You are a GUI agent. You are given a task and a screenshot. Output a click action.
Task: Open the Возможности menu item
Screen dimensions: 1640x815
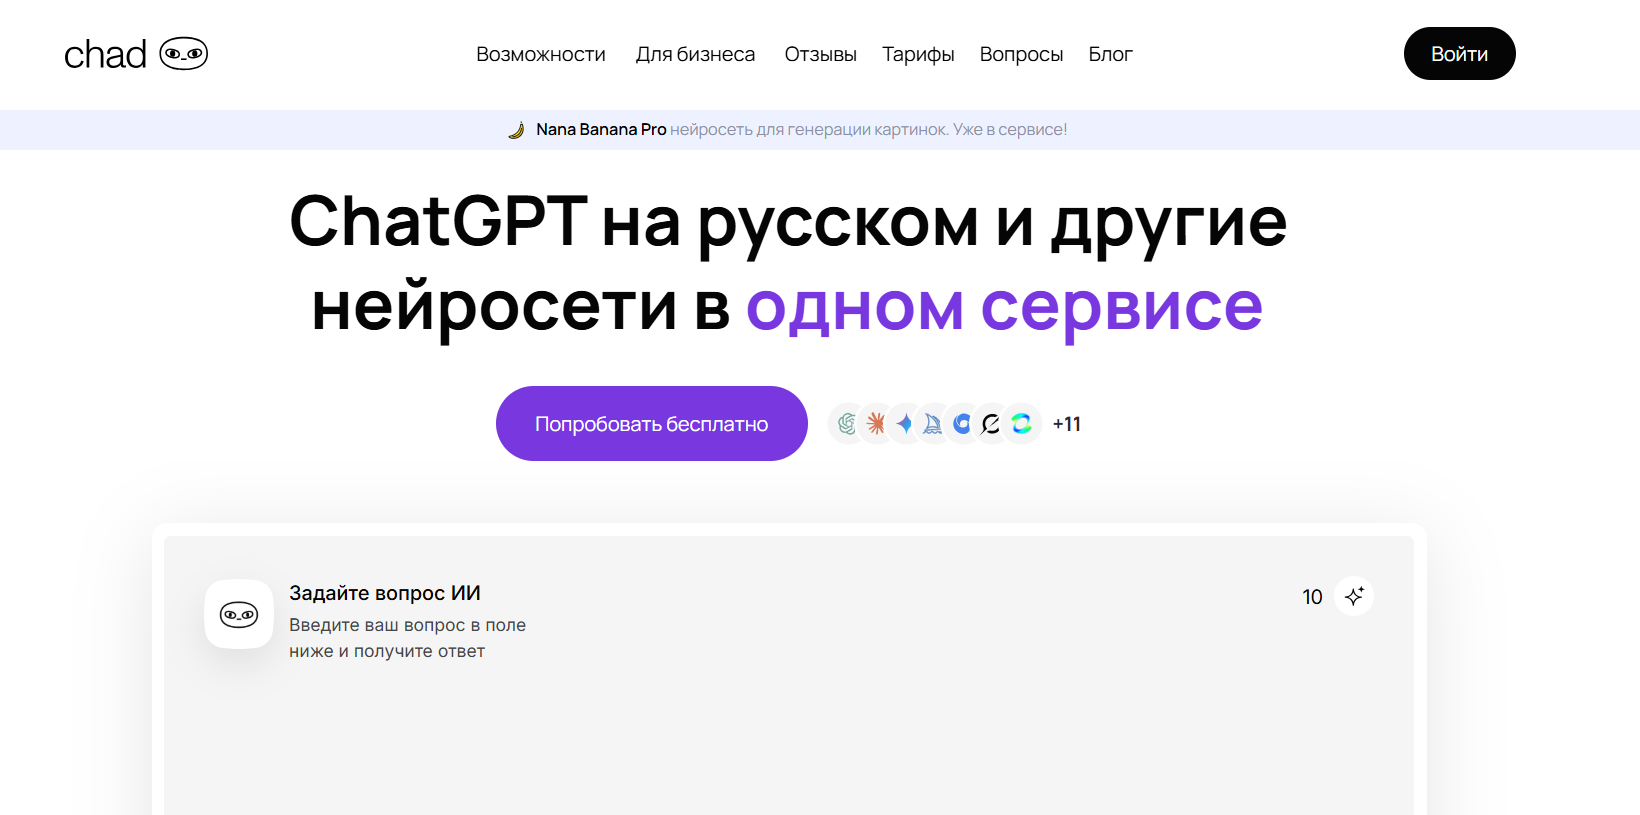coord(541,54)
